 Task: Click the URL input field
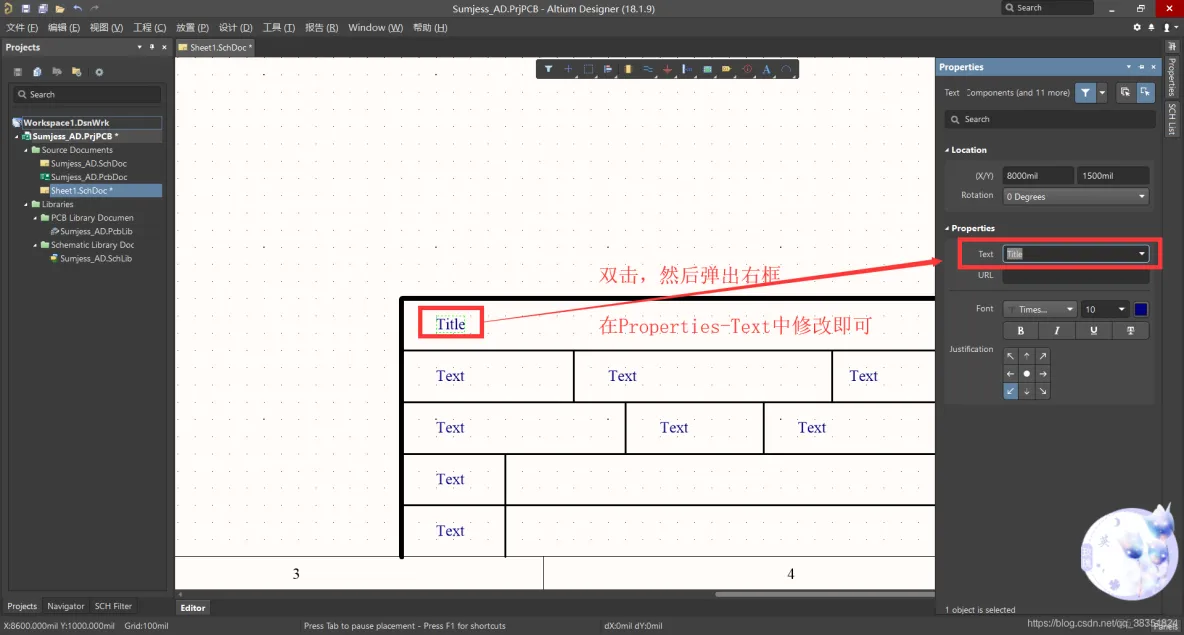pos(1075,276)
